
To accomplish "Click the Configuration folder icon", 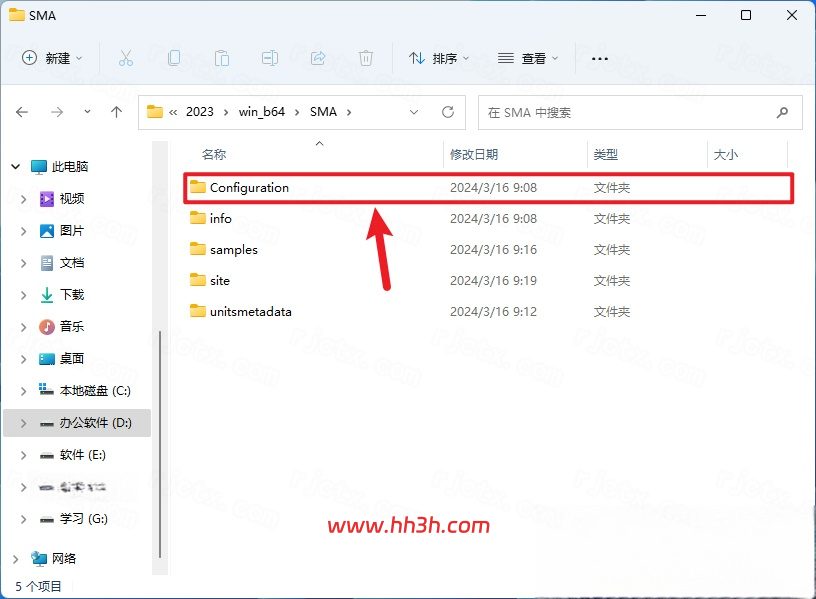I will coord(198,187).
